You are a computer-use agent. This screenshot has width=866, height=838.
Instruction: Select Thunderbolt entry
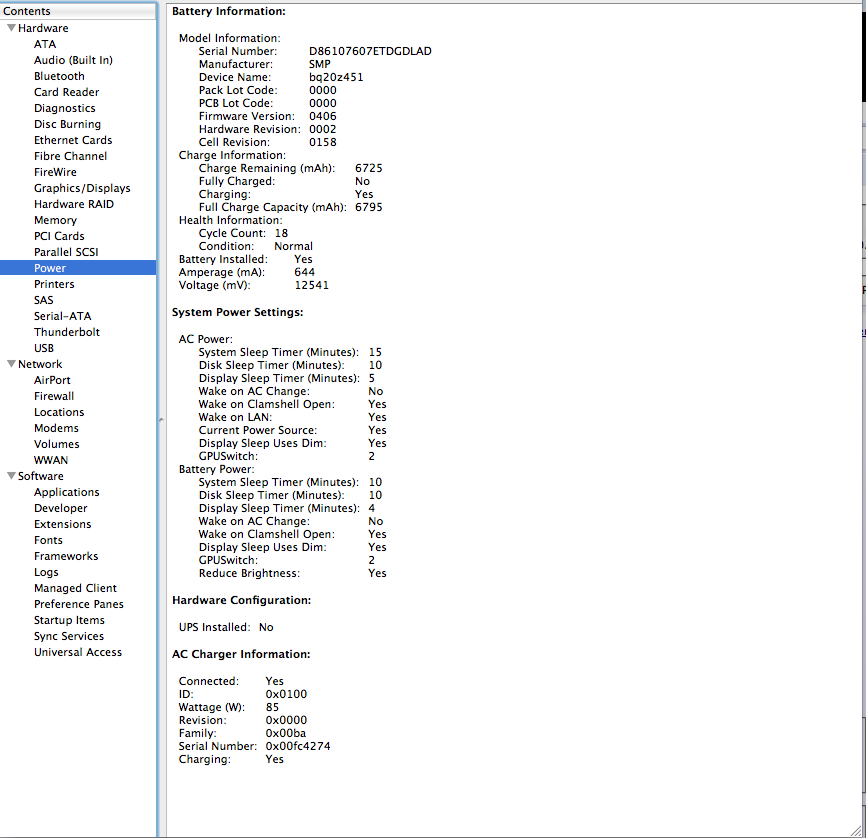point(67,333)
